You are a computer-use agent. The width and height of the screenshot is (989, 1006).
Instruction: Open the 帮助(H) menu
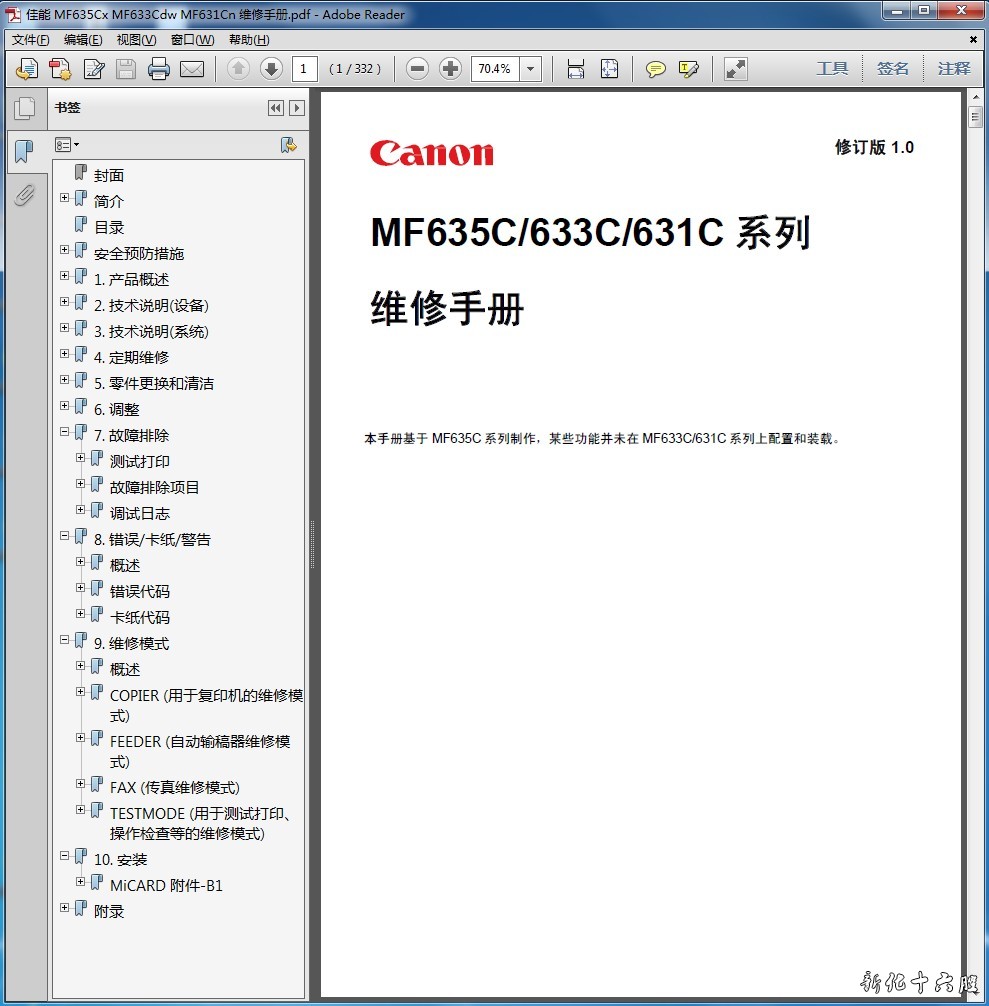click(x=249, y=40)
